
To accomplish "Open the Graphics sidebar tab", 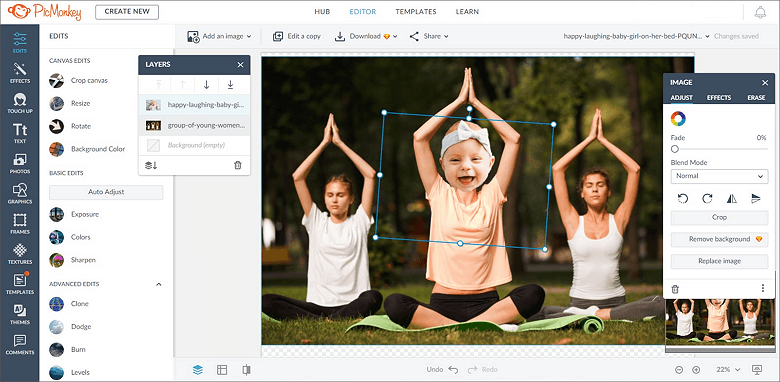I will [x=20, y=193].
